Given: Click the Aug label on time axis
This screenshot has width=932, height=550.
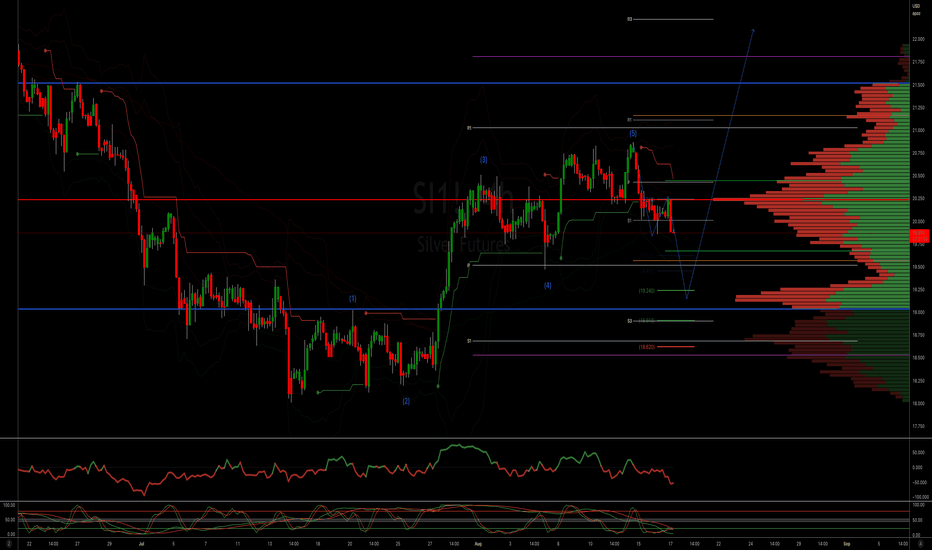Looking at the screenshot, I should pyautogui.click(x=478, y=544).
